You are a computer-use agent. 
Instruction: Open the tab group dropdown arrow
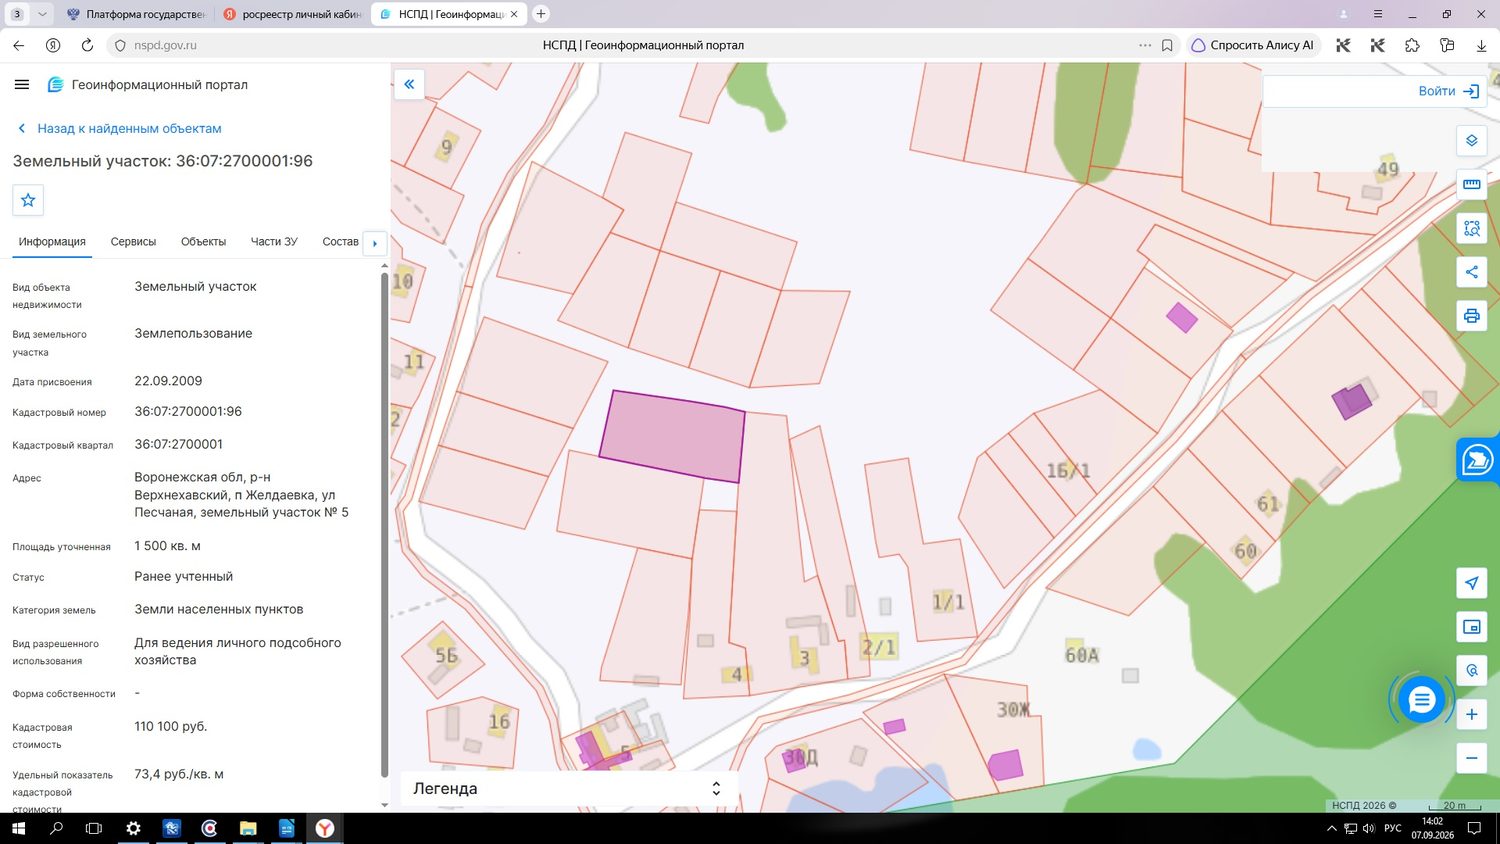coord(42,14)
